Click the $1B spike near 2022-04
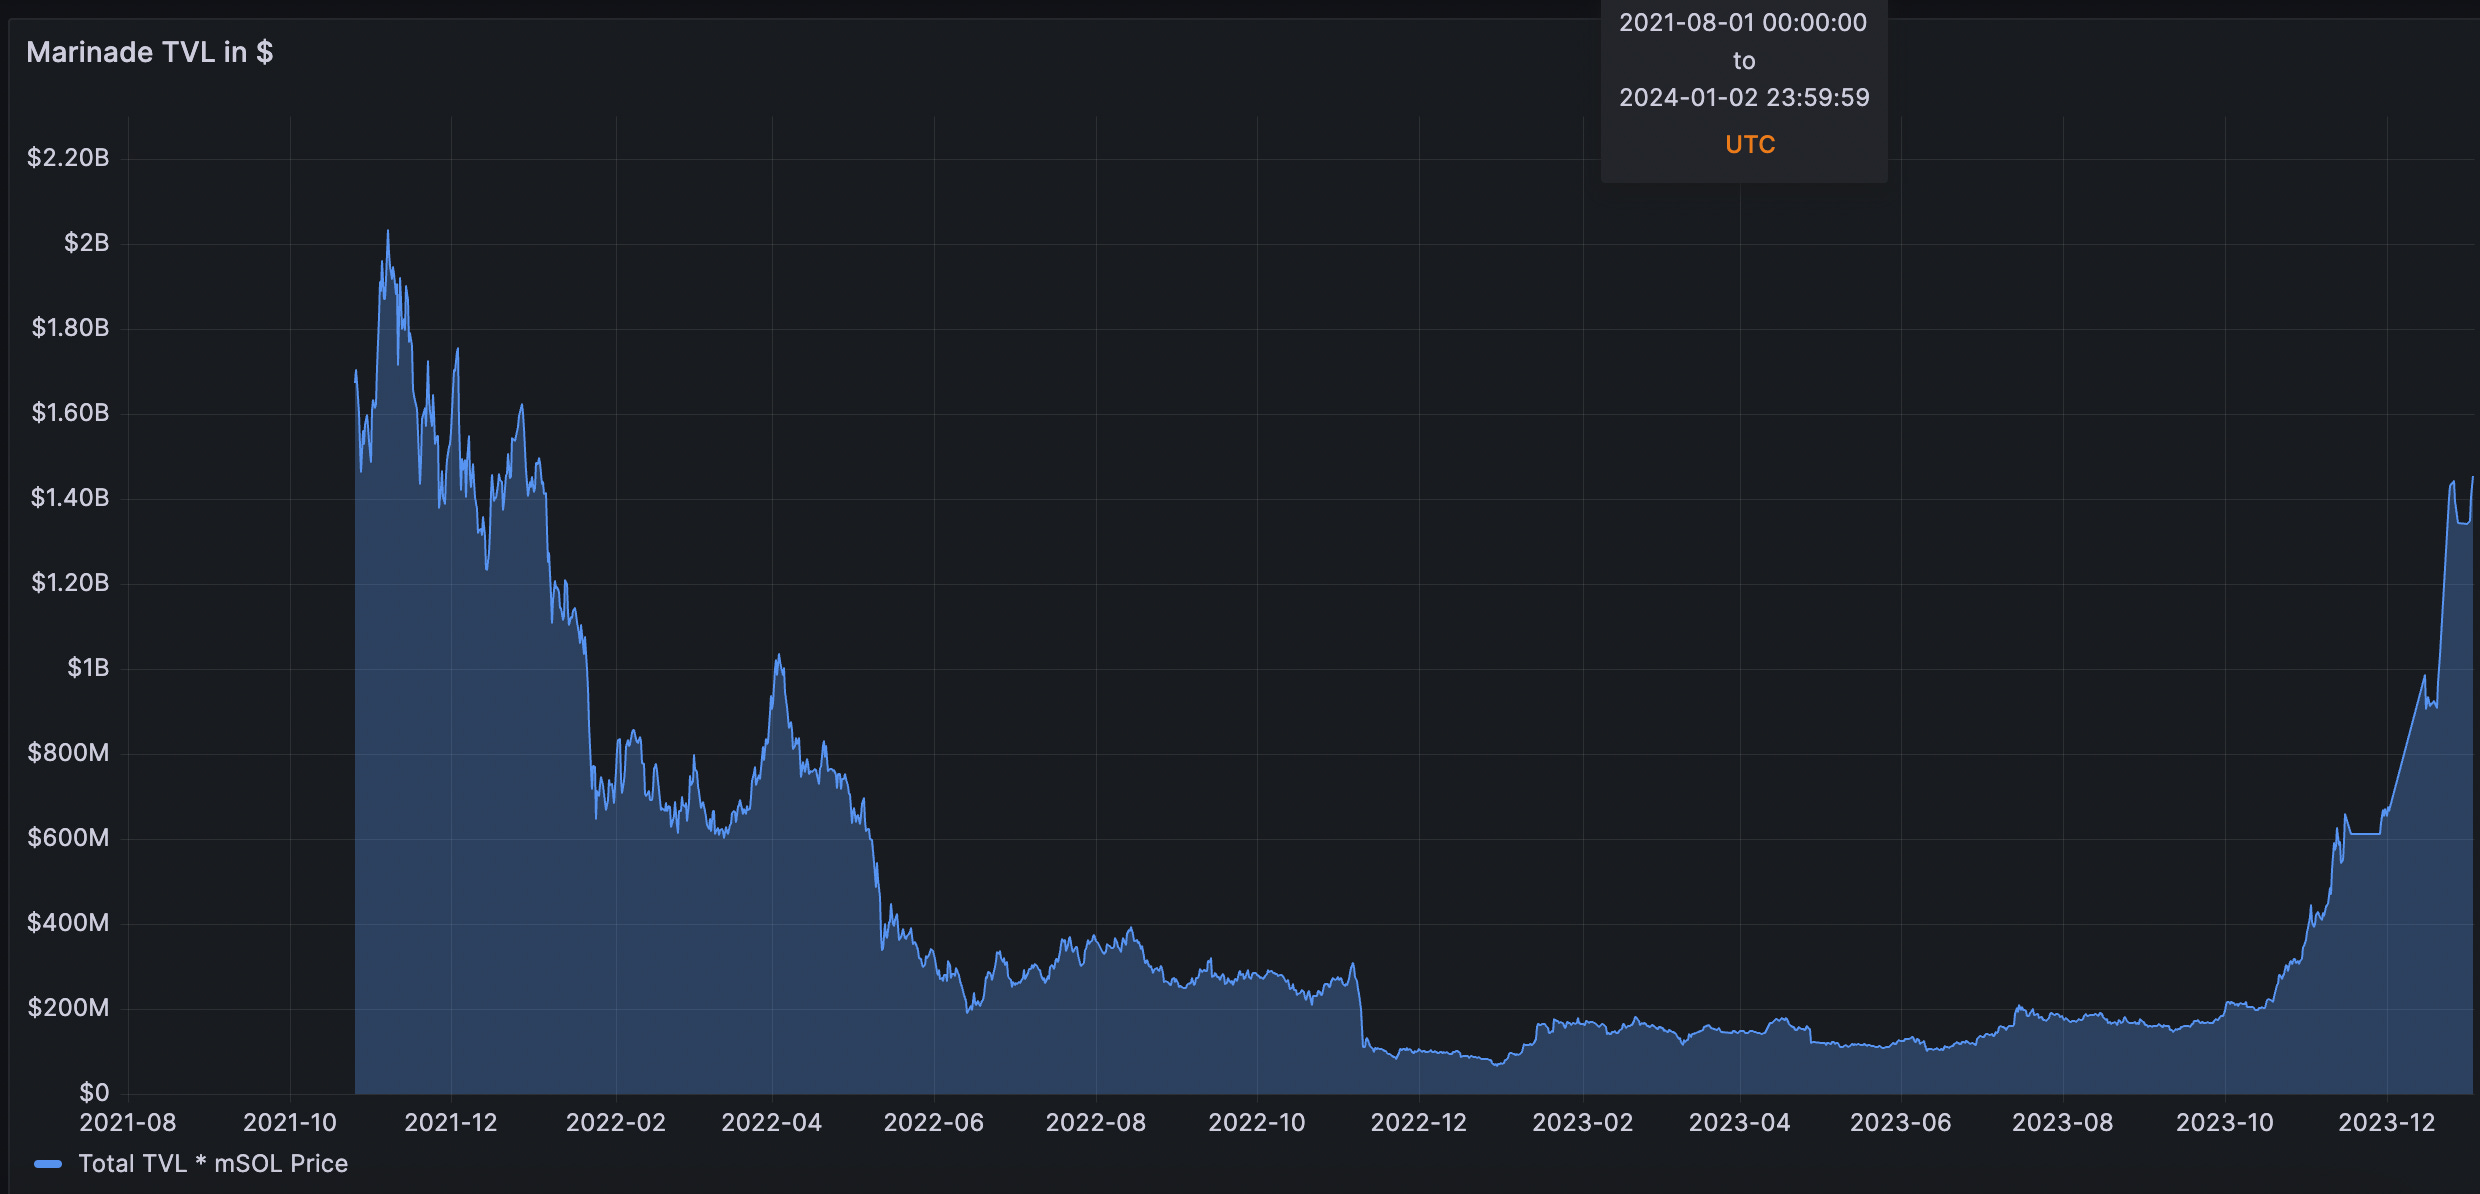Viewport: 2480px width, 1194px height. (779, 657)
